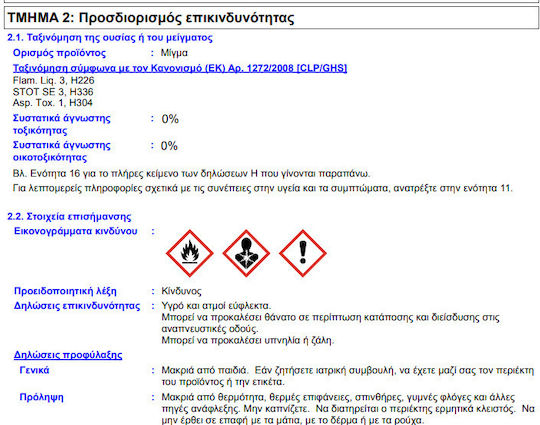Click the Υγρό και ατμοί εύφλεκτα statement
The image size is (540, 425).
tap(216, 305)
